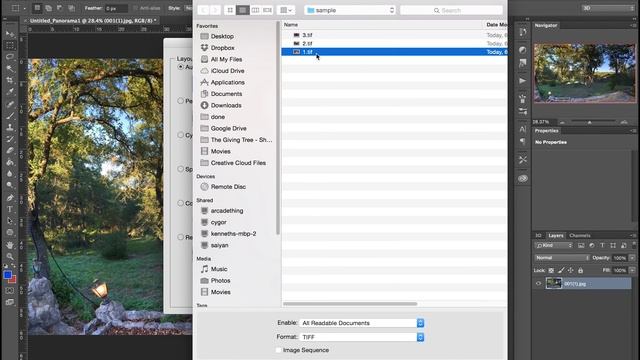Select the Horizontal Type tool
This screenshot has height=360, width=640.
(10, 209)
